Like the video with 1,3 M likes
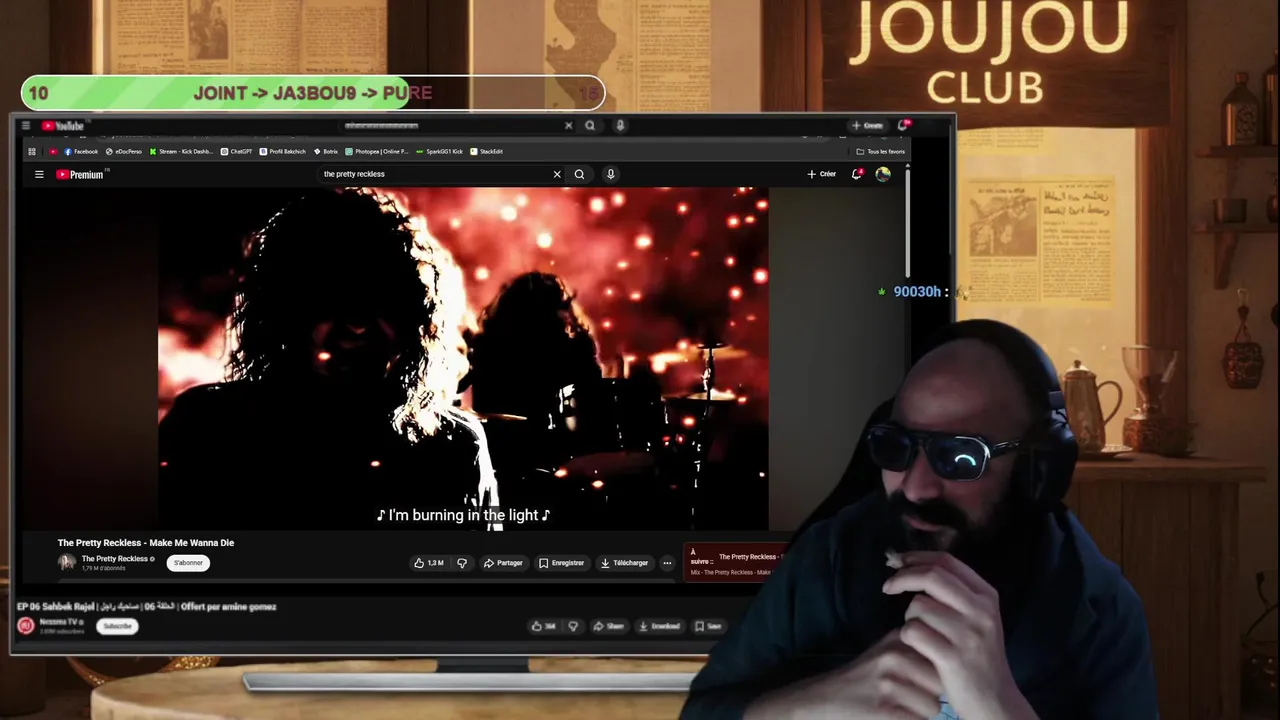 pos(429,563)
